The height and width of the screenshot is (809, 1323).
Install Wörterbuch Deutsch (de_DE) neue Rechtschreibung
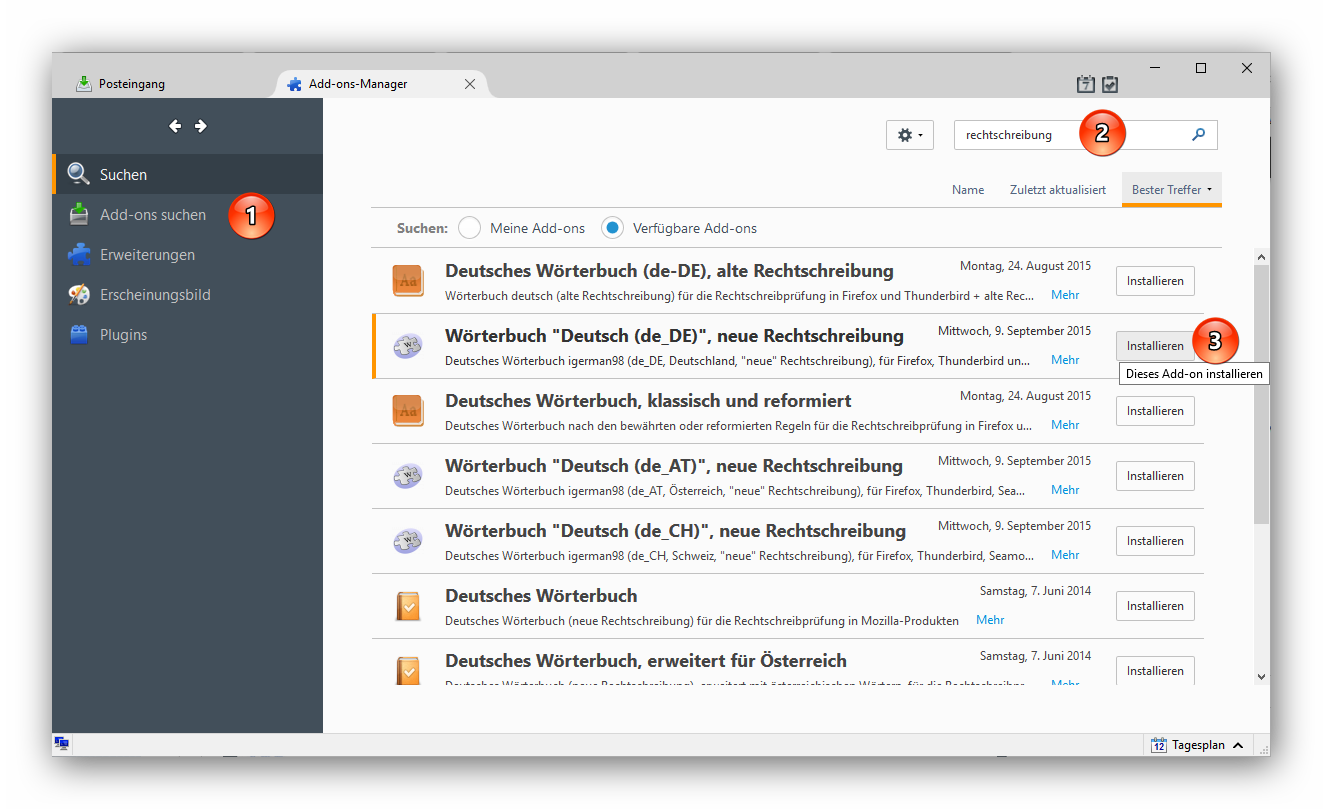[x=1155, y=346]
